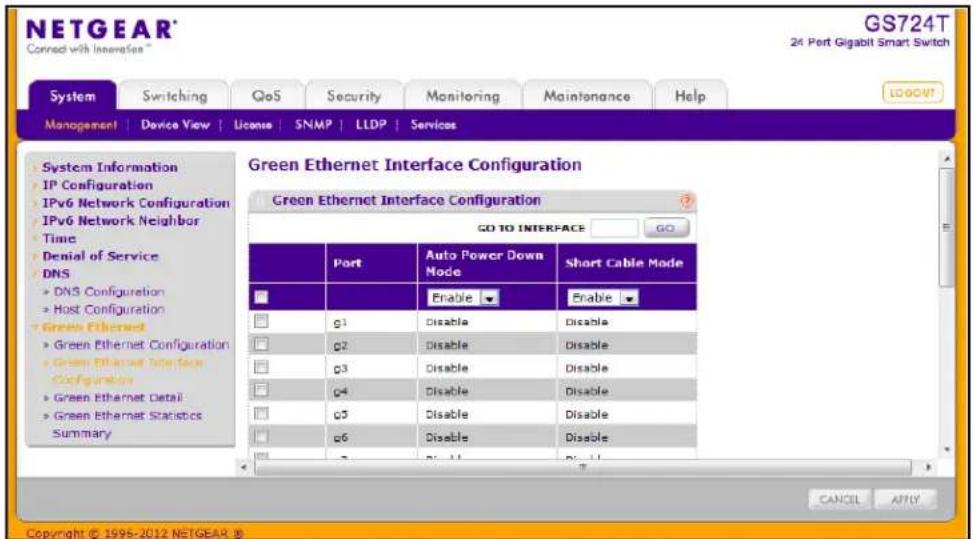Click the vertical scrollbar down arrow
Viewport: 973px width, 539px height.
(x=947, y=449)
